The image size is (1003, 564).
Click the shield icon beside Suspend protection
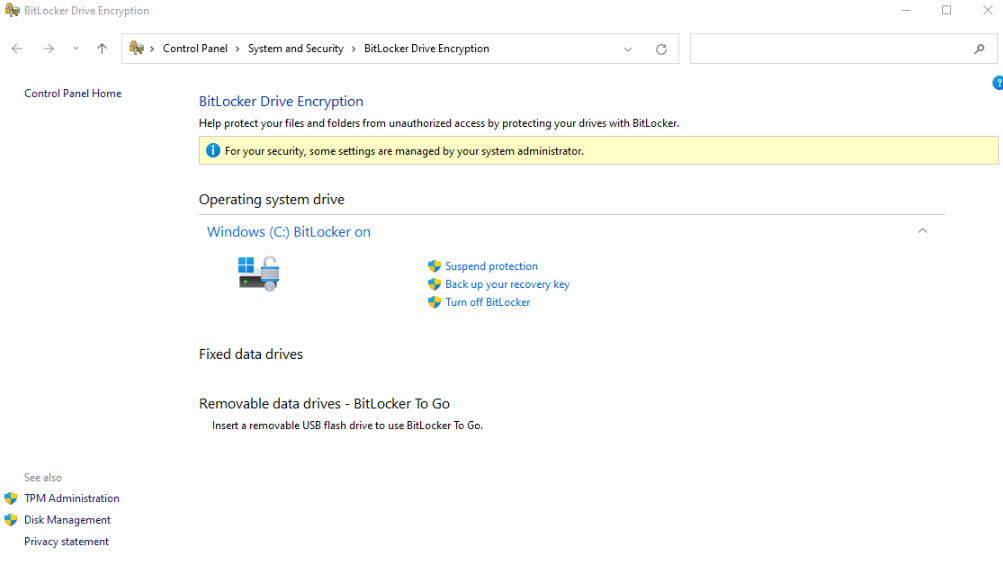tap(434, 266)
